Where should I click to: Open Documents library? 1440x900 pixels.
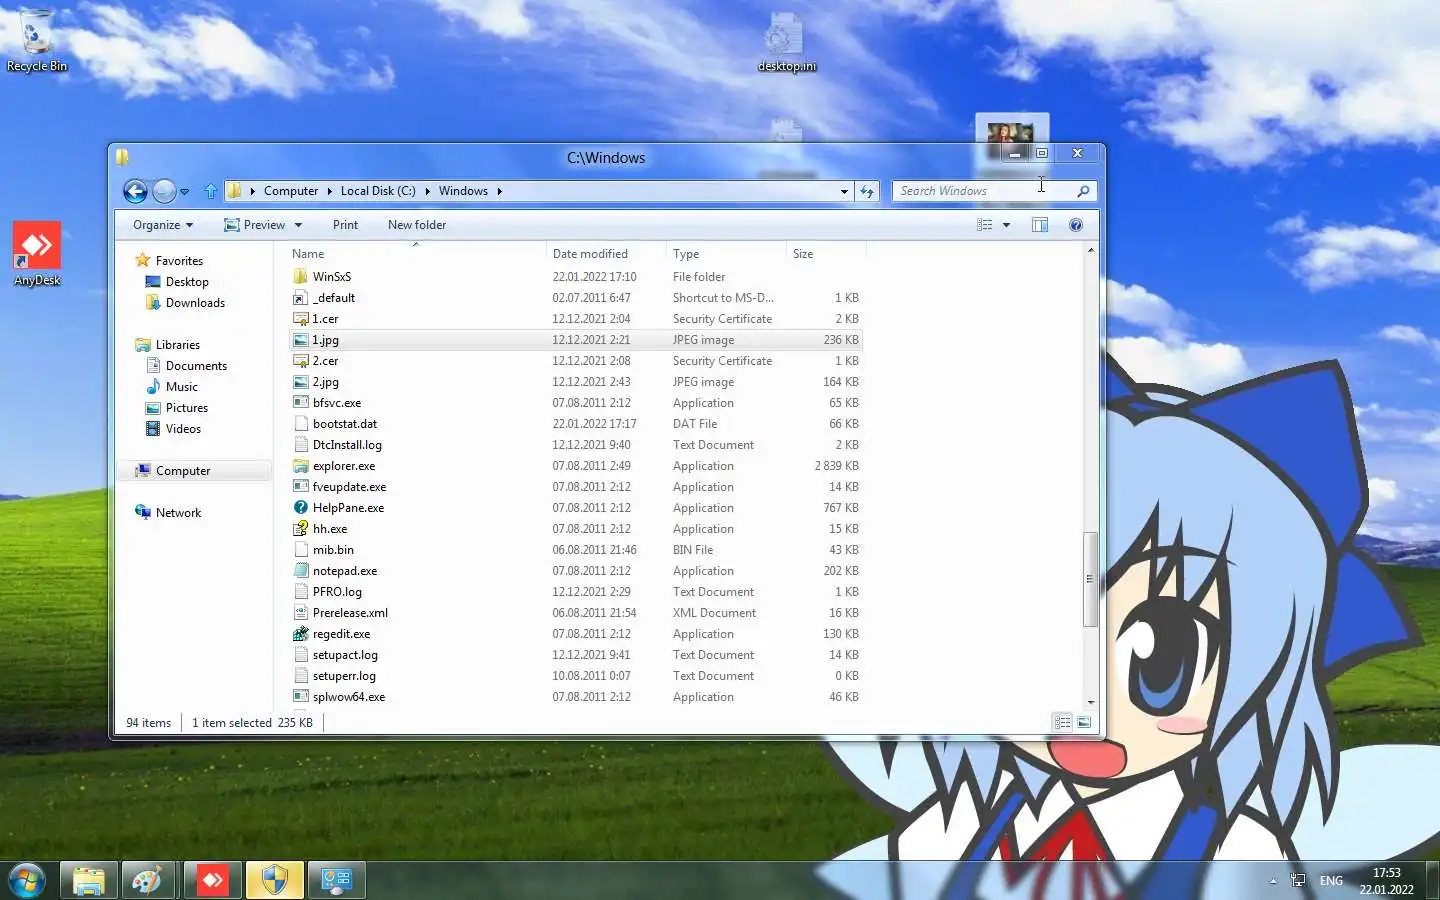196,366
